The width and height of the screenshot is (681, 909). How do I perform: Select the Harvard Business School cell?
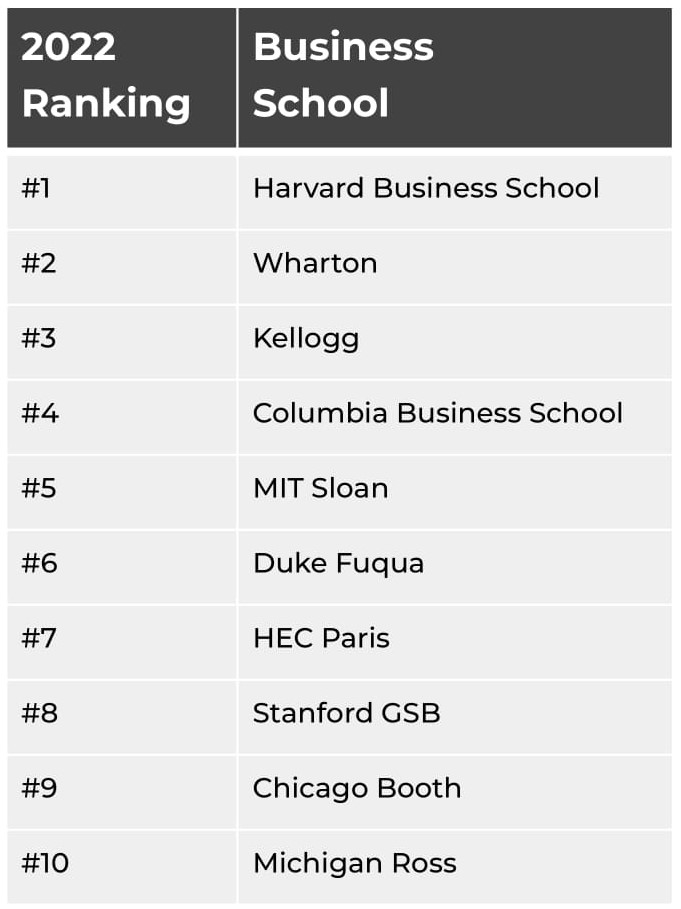(x=426, y=188)
